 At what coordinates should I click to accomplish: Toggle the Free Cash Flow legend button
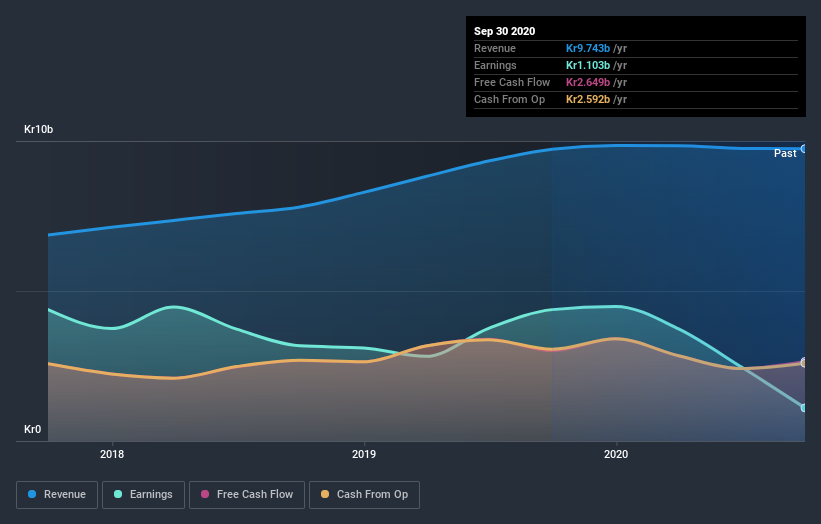(247, 495)
